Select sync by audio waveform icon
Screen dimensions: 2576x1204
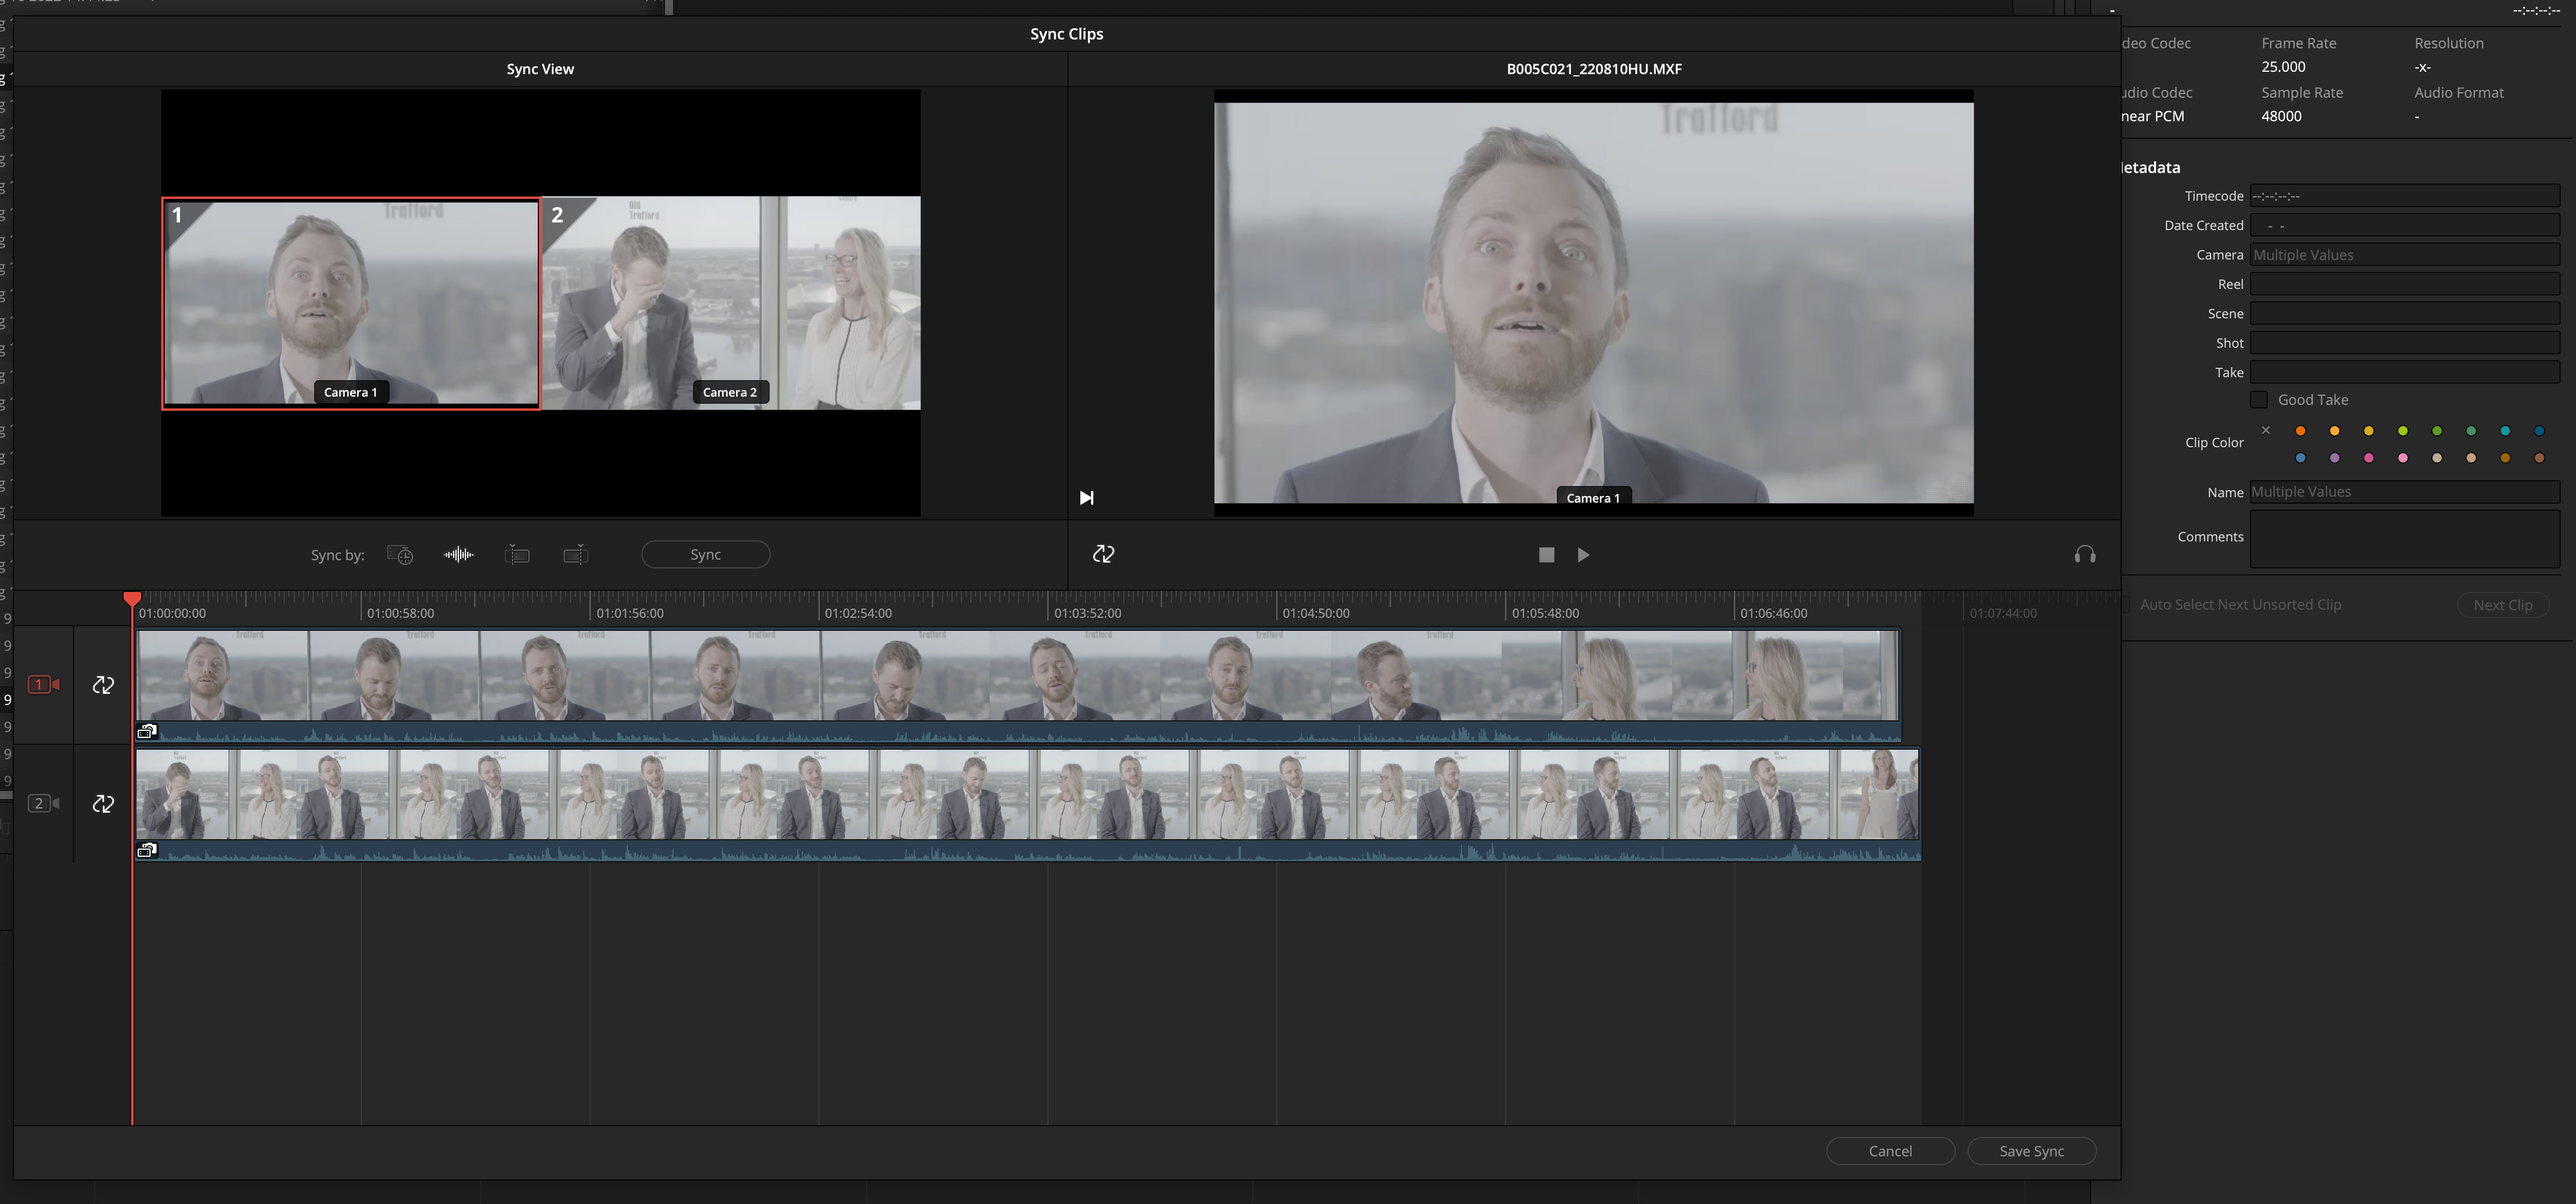coord(459,555)
